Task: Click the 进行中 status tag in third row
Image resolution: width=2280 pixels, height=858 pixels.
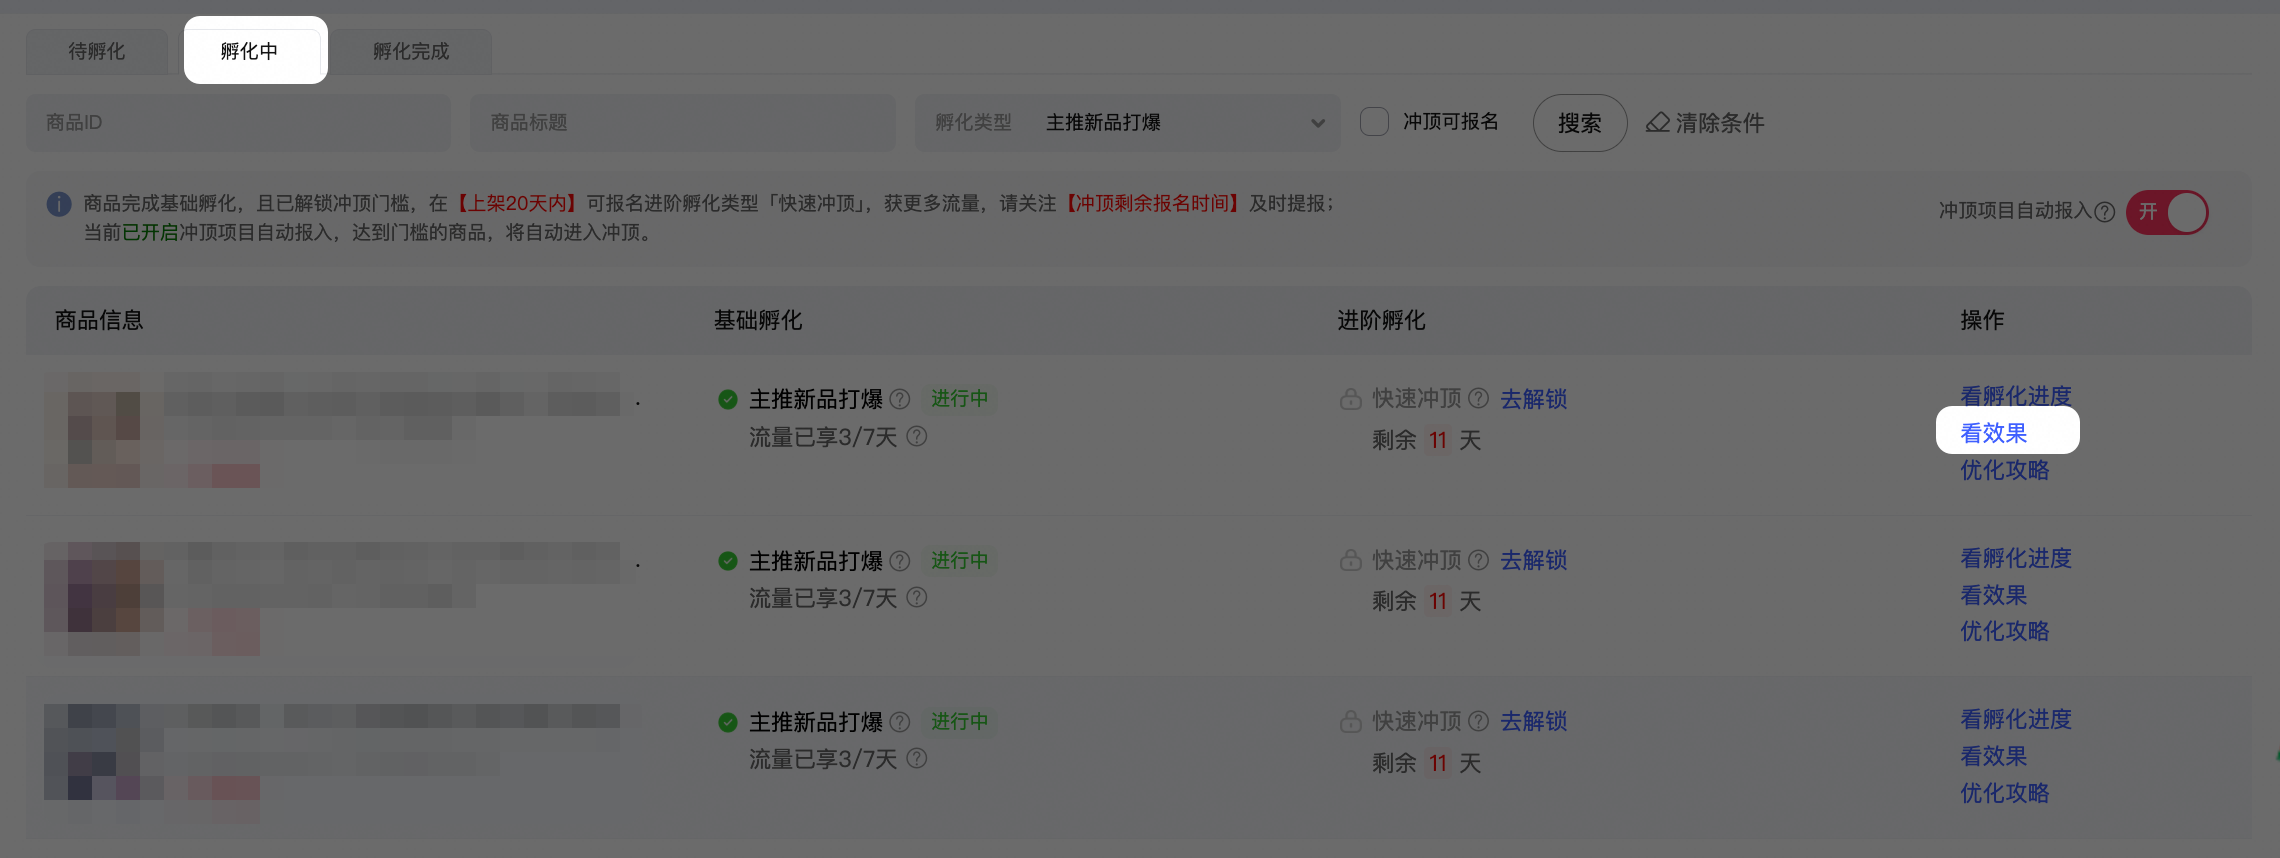Action: pos(960,721)
